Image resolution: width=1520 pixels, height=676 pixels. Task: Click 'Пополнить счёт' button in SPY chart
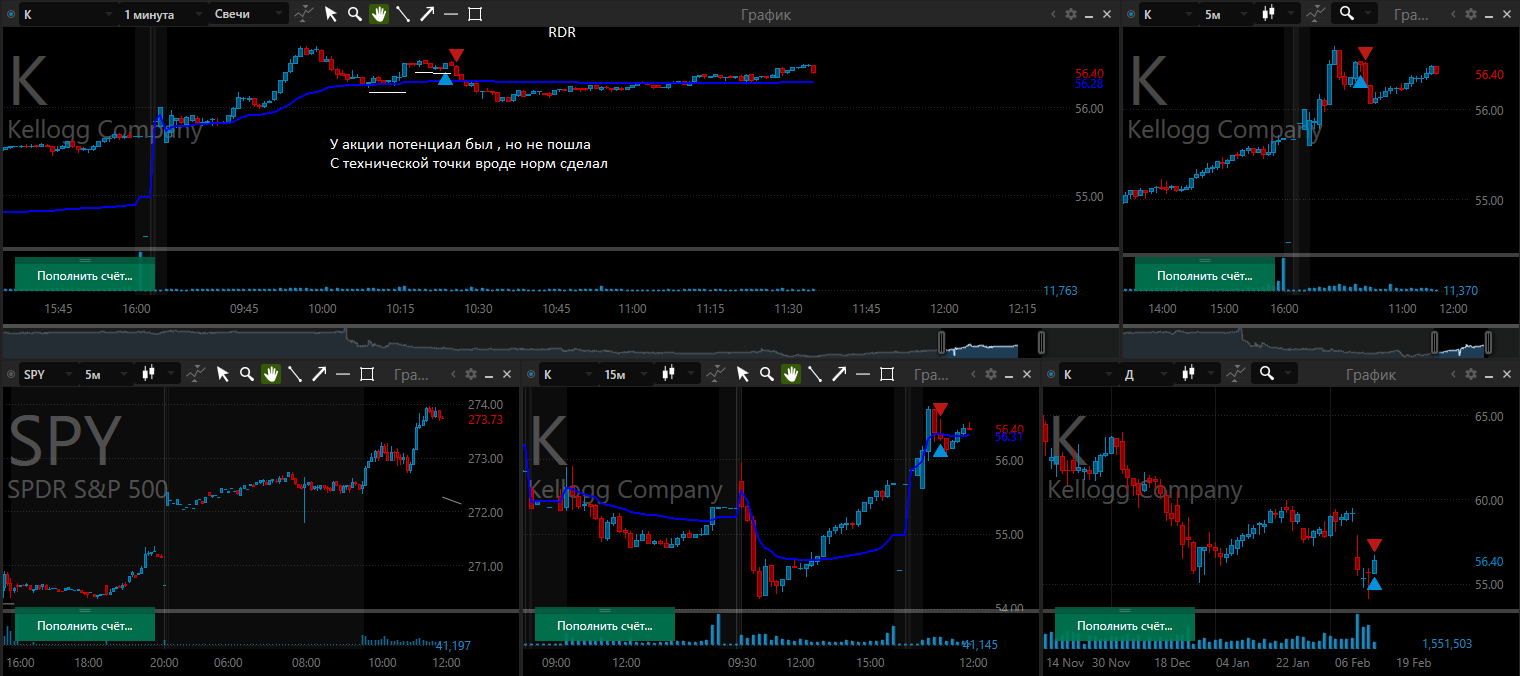point(85,625)
